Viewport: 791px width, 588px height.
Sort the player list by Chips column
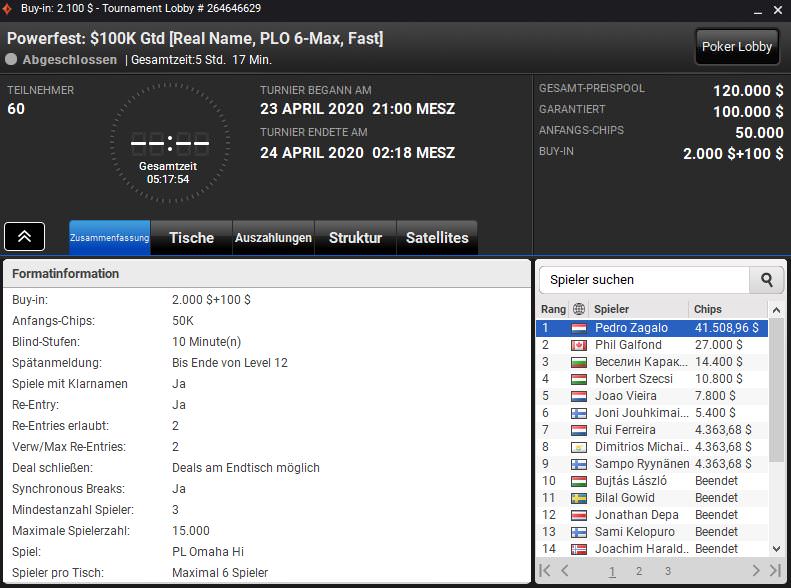coord(725,310)
